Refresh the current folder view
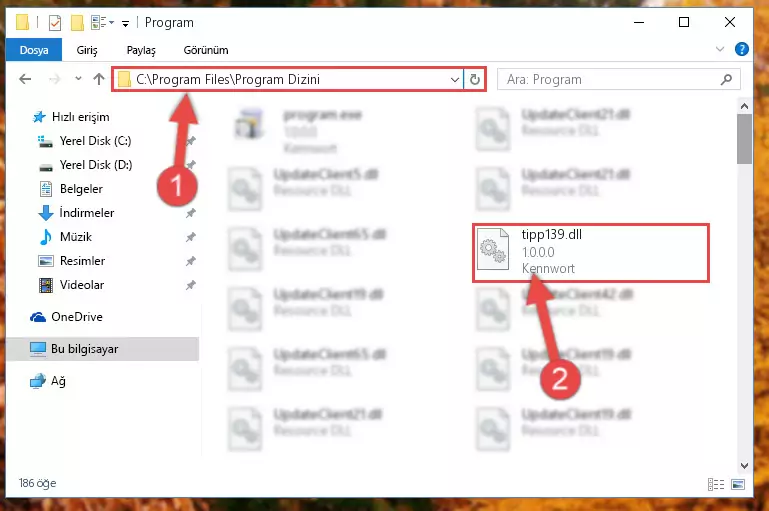 point(475,79)
